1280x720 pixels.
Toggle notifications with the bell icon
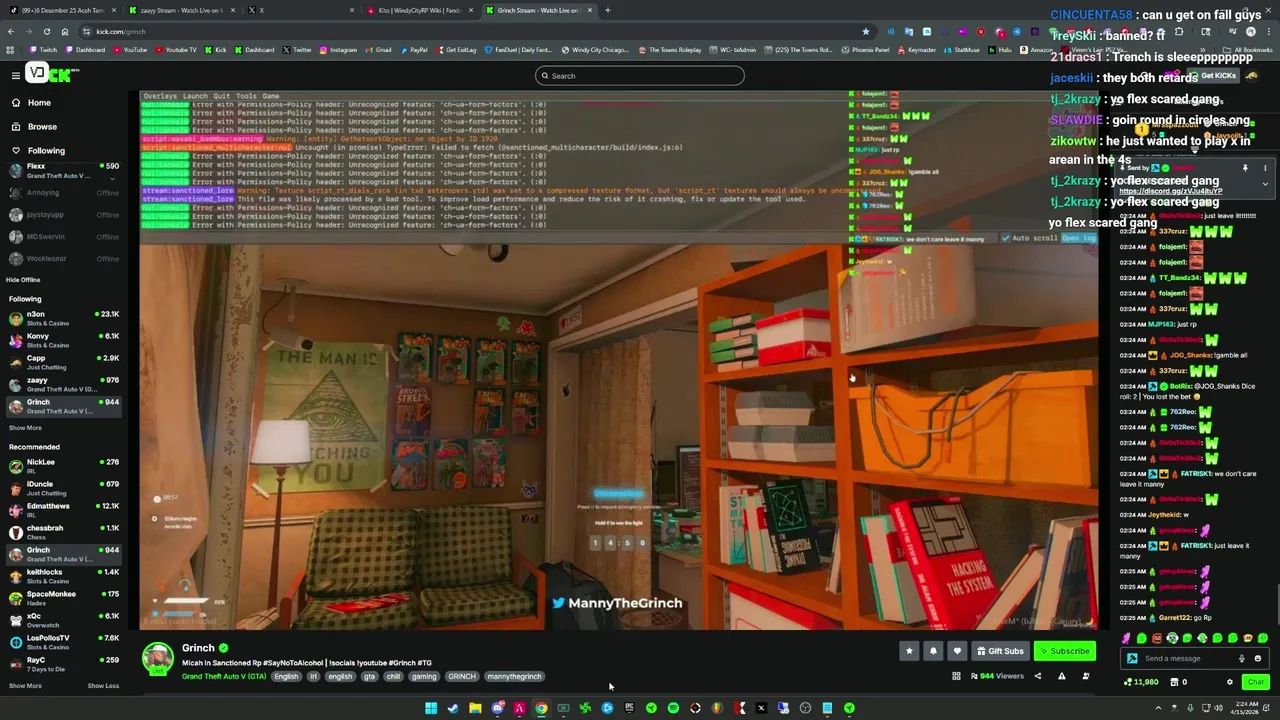coord(933,651)
